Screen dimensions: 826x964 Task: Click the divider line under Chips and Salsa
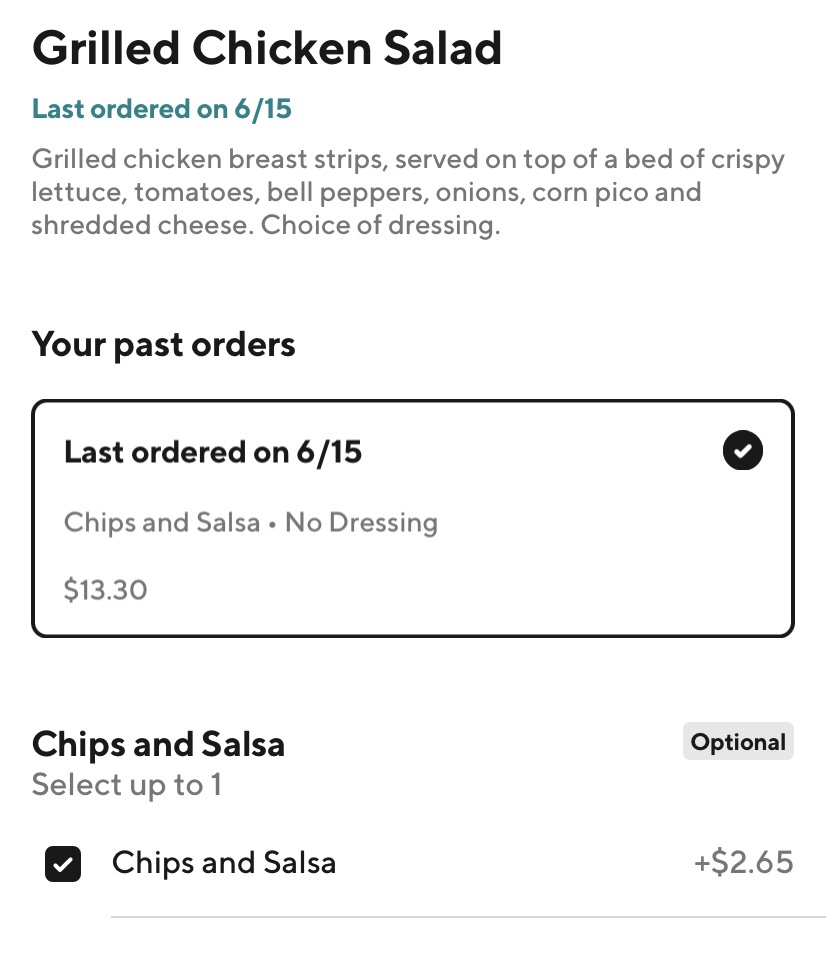click(x=467, y=916)
